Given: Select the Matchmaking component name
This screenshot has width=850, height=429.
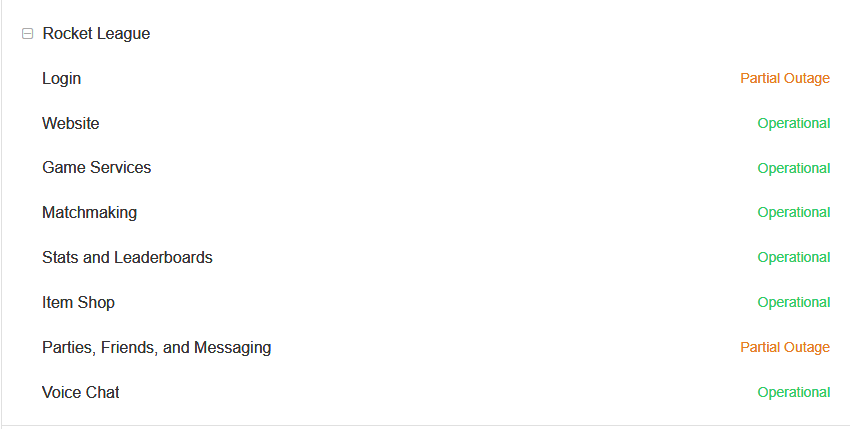Looking at the screenshot, I should click(x=90, y=212).
